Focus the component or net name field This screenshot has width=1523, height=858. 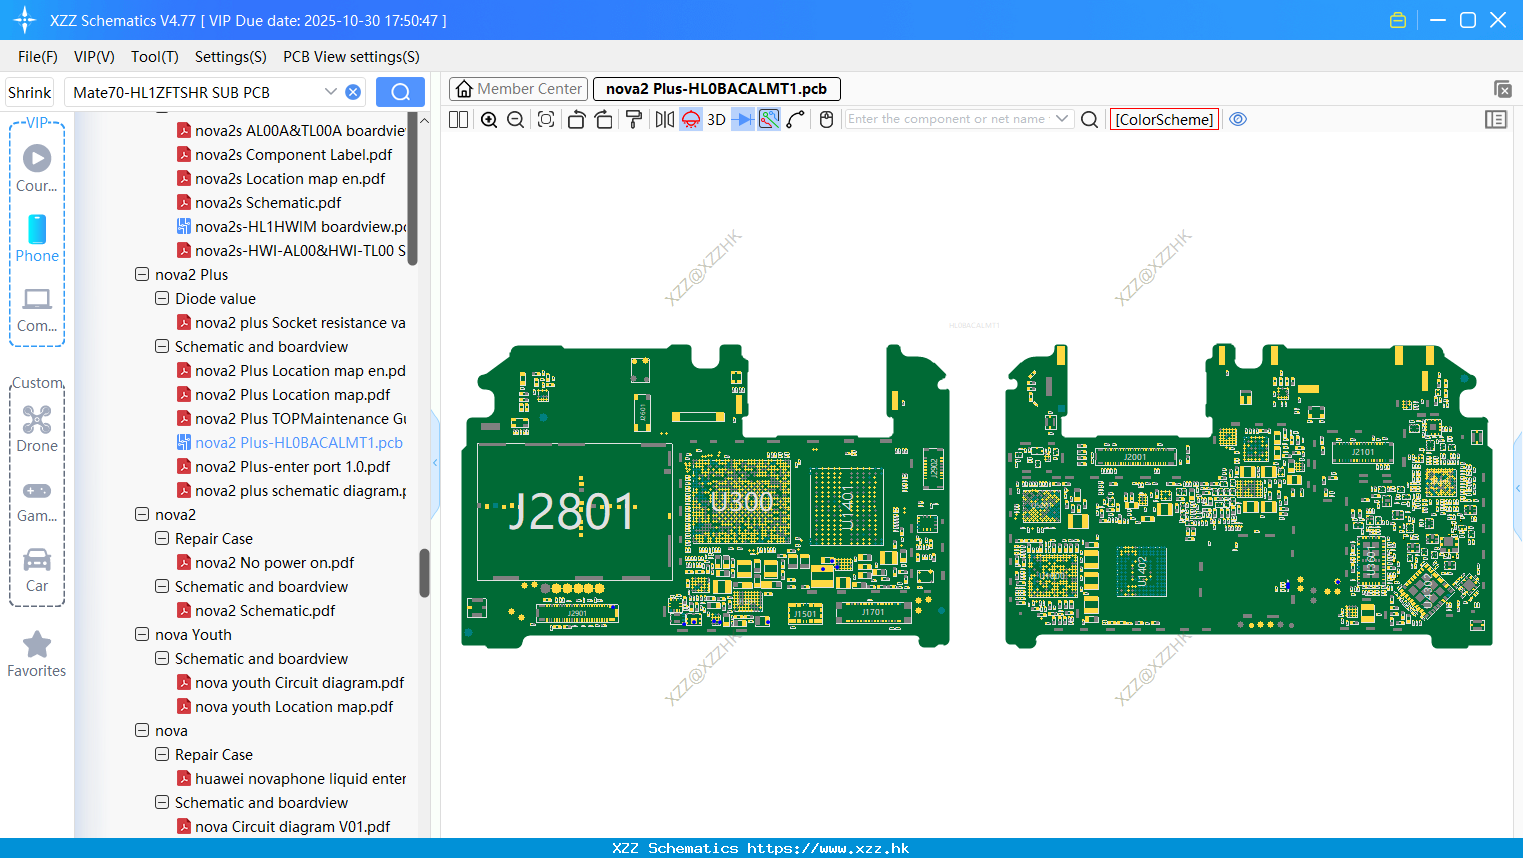pyautogui.click(x=948, y=119)
